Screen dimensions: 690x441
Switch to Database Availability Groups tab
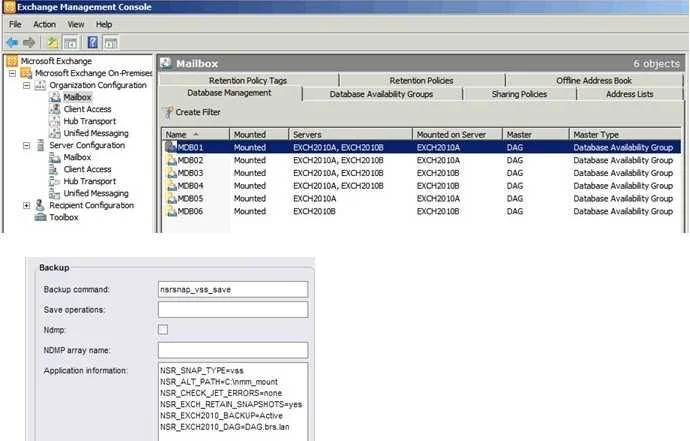[381, 94]
